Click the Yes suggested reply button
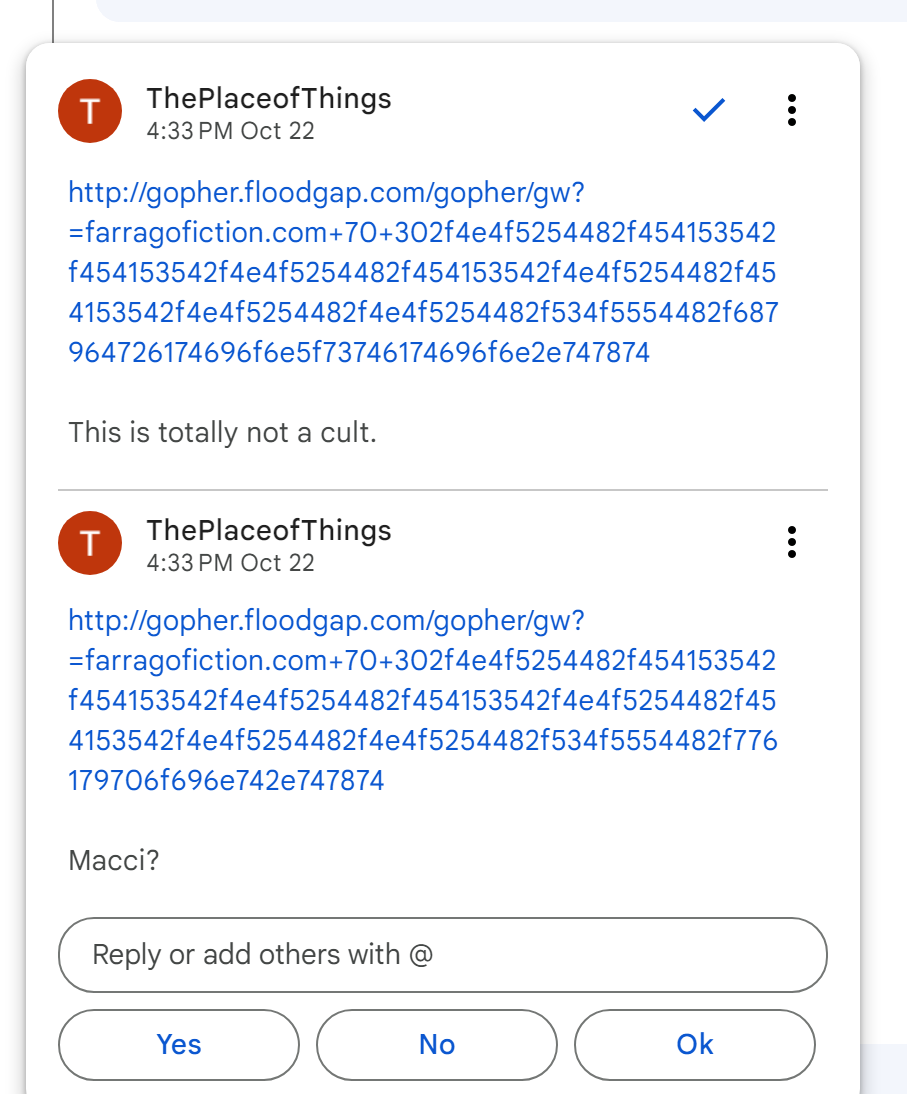The height and width of the screenshot is (1094, 907). (x=179, y=1045)
